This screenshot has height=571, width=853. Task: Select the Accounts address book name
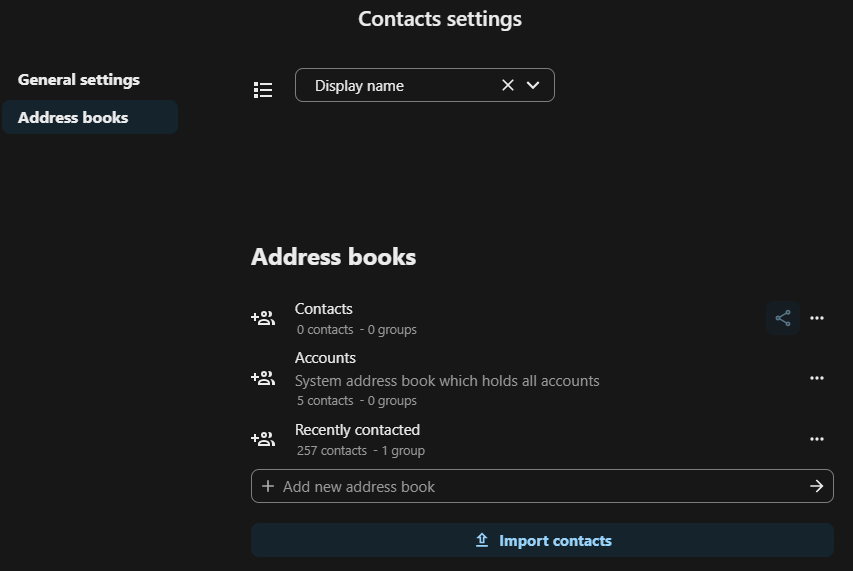325,358
